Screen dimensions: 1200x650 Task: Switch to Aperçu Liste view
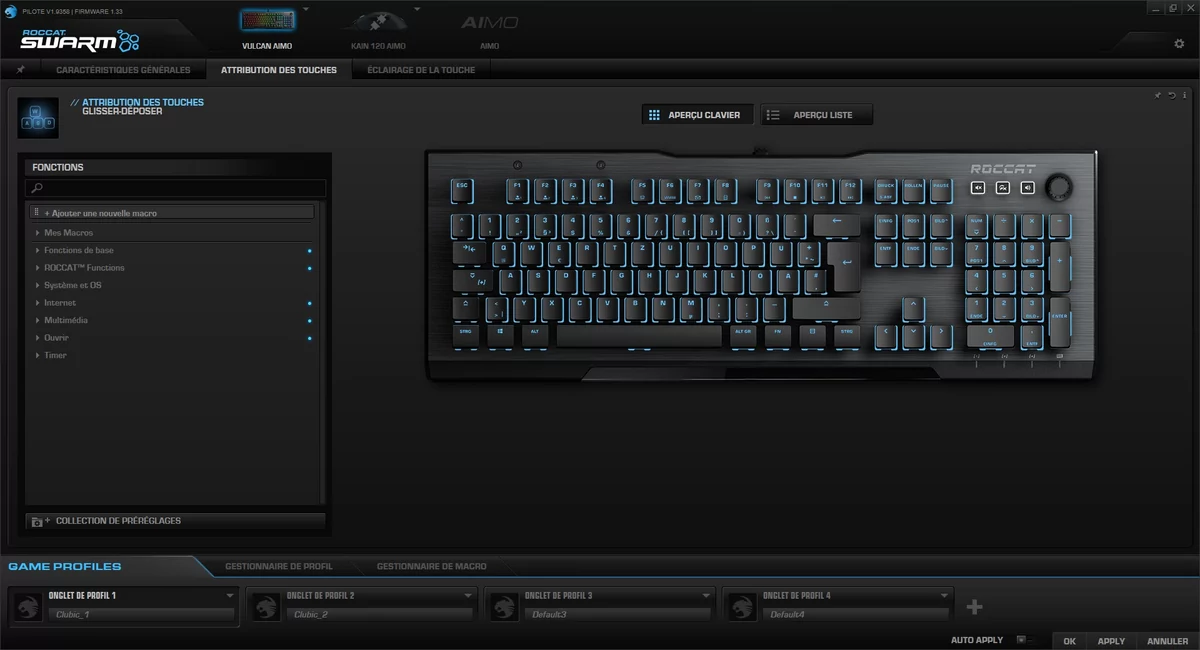pos(816,115)
